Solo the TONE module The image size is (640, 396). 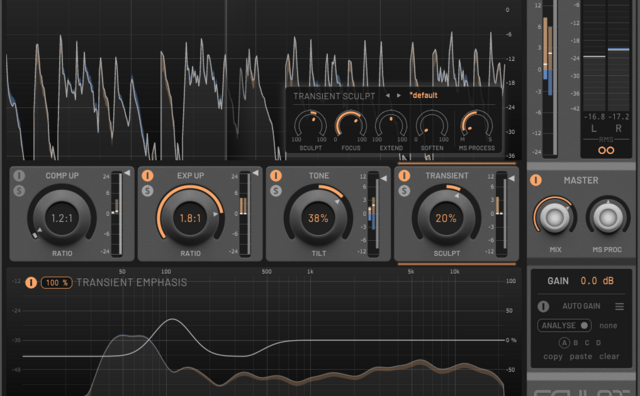tap(276, 191)
